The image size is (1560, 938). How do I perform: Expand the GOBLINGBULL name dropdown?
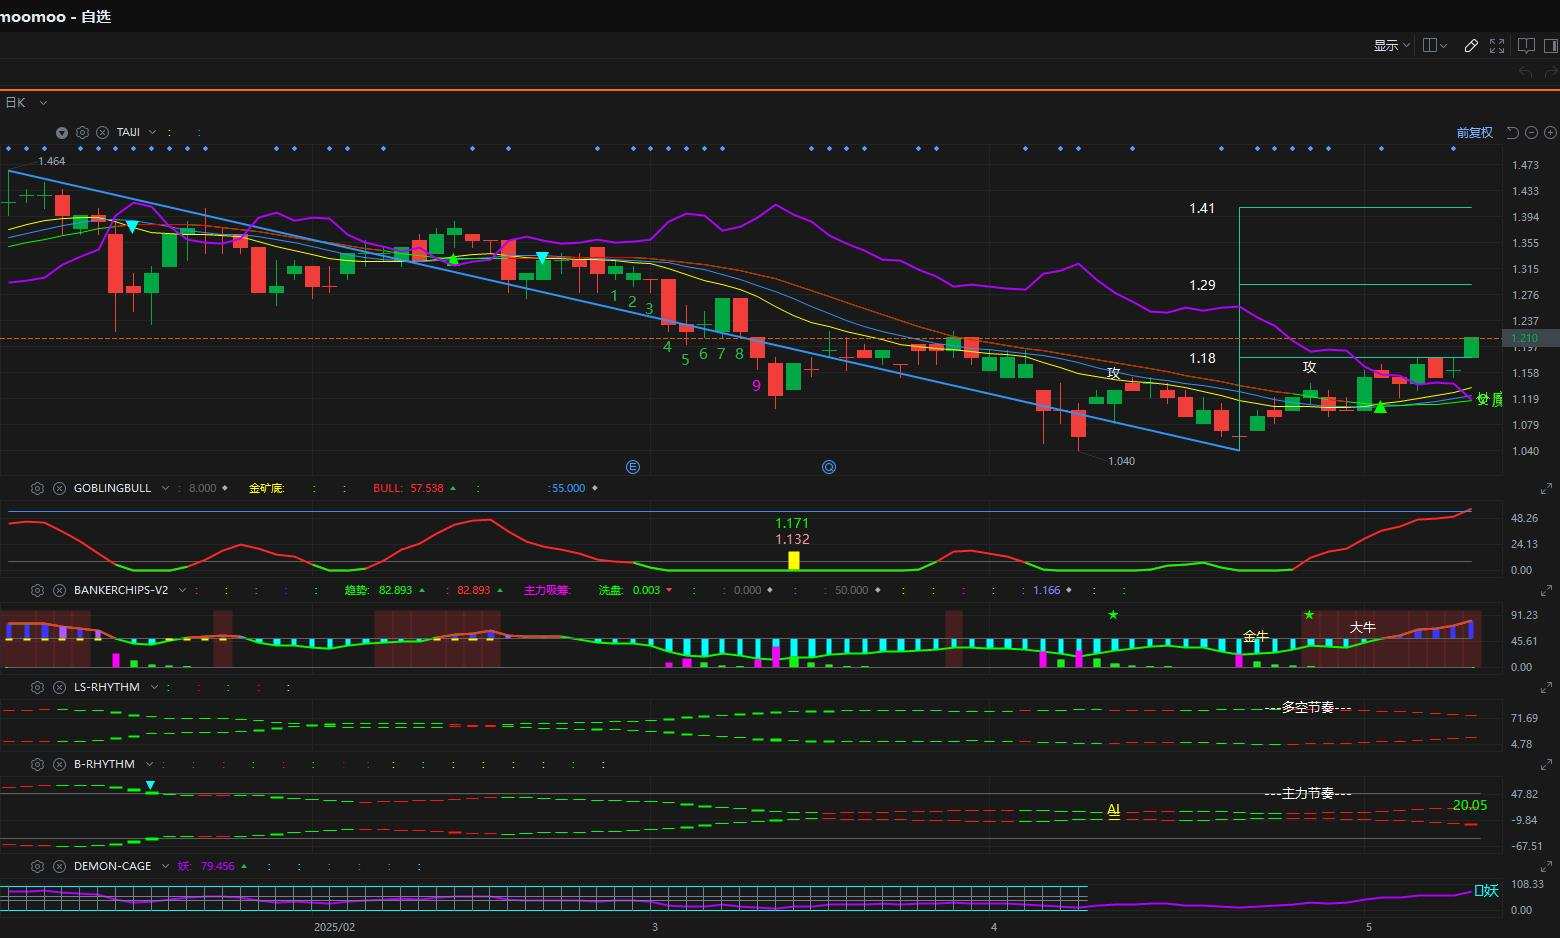(165, 488)
